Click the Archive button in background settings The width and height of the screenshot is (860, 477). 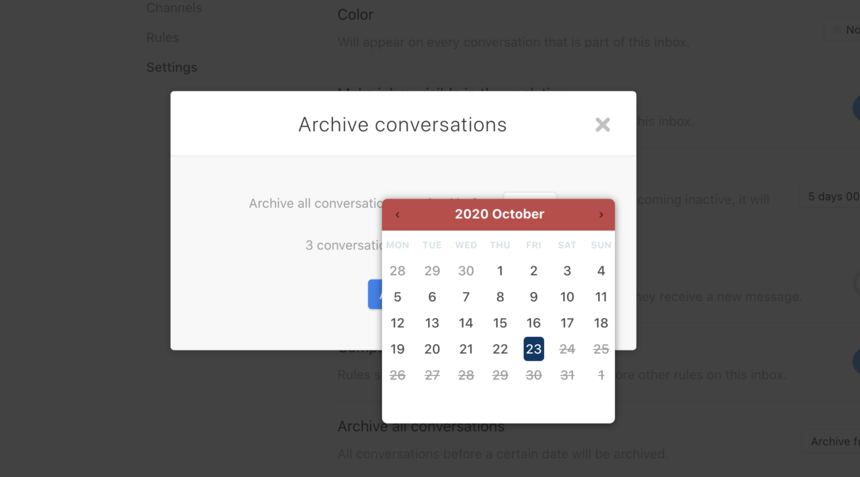831,442
